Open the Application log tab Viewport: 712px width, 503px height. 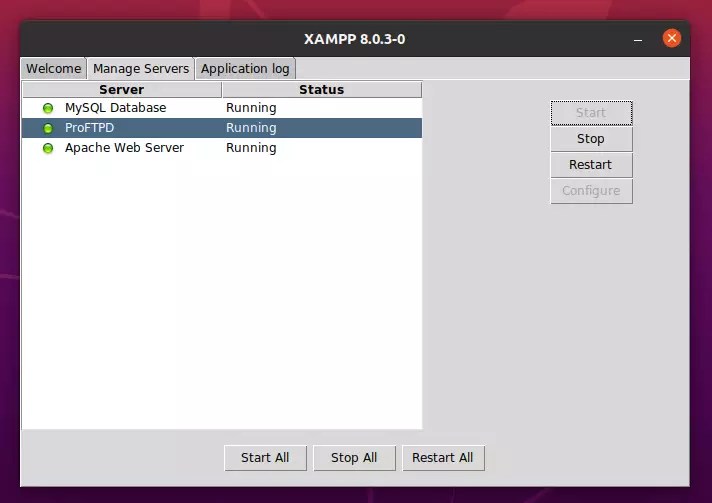[245, 69]
